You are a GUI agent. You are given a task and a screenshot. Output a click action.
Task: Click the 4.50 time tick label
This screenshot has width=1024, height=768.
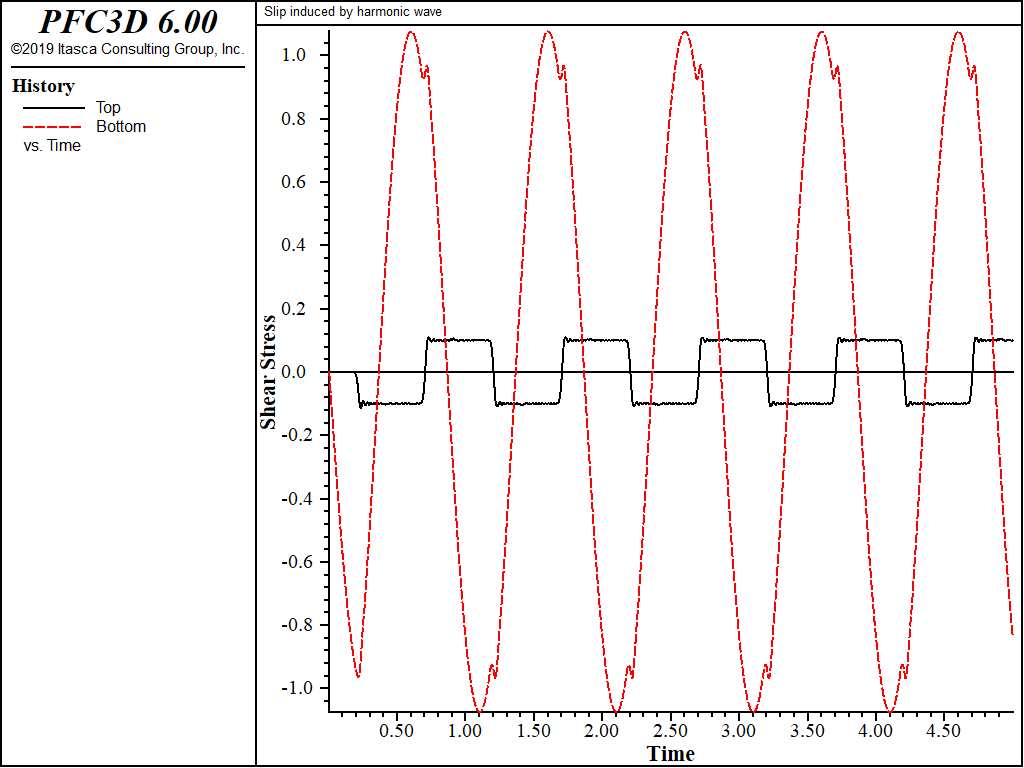pyautogui.click(x=944, y=731)
